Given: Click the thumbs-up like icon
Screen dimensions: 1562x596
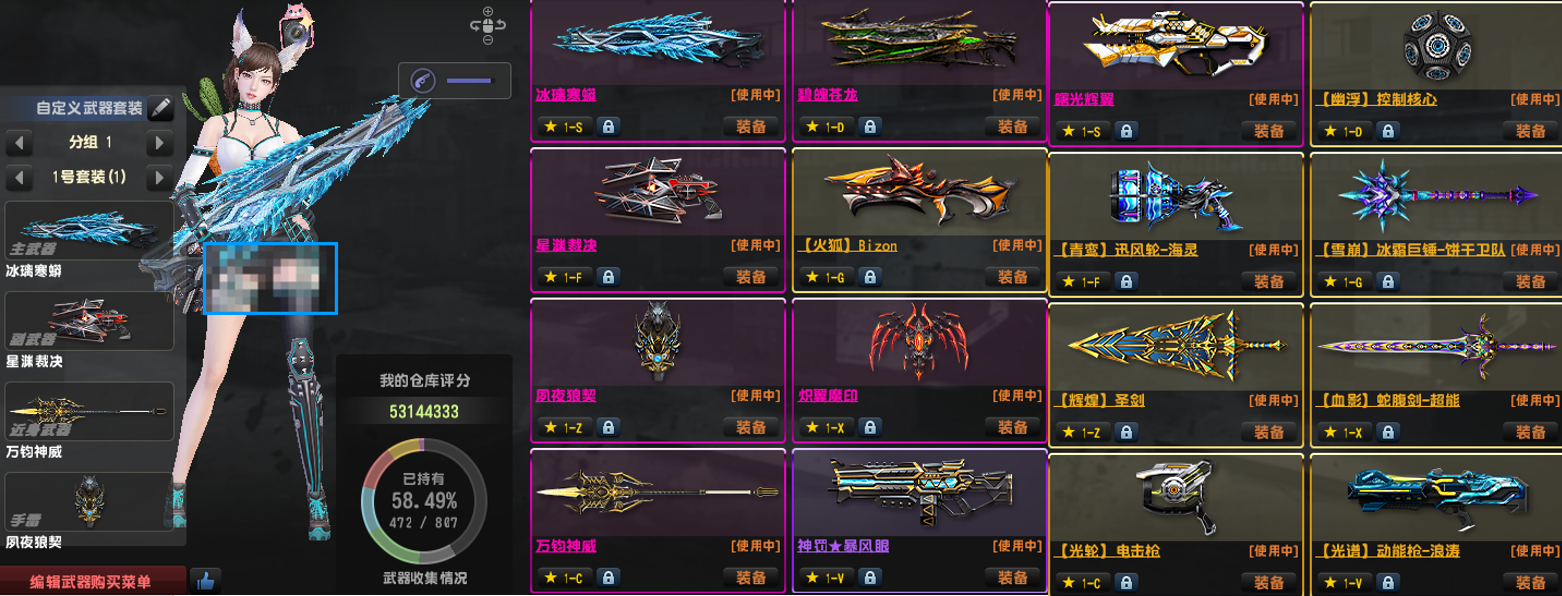Looking at the screenshot, I should [205, 580].
